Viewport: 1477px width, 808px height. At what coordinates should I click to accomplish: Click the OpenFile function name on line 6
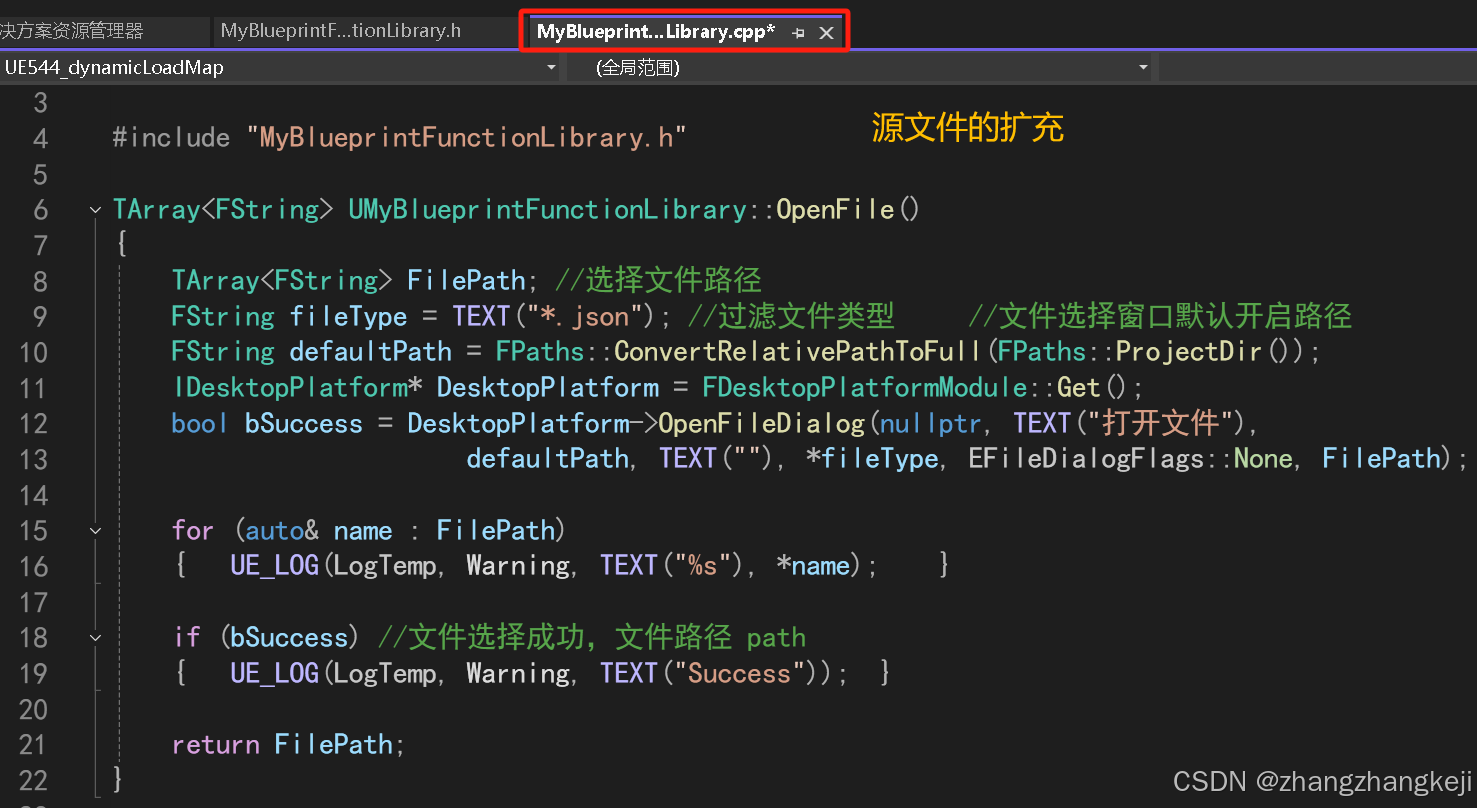point(835,210)
